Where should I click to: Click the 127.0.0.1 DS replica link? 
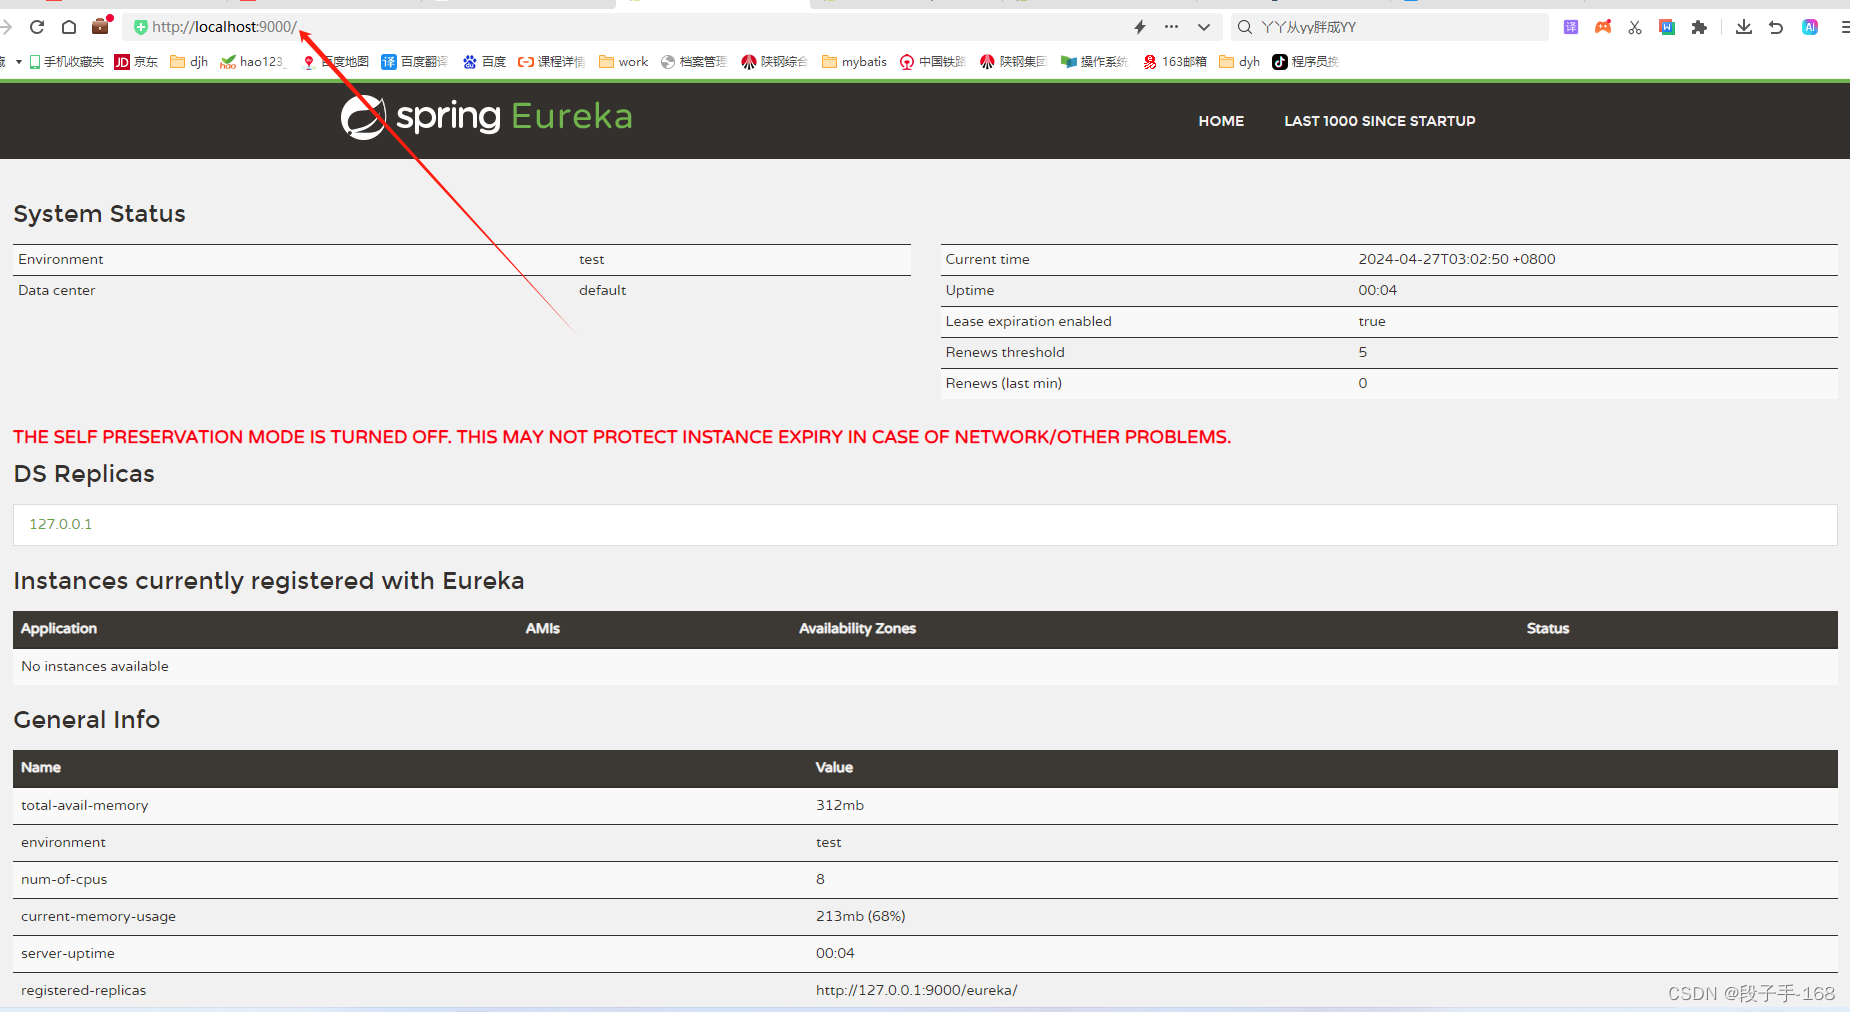(61, 524)
